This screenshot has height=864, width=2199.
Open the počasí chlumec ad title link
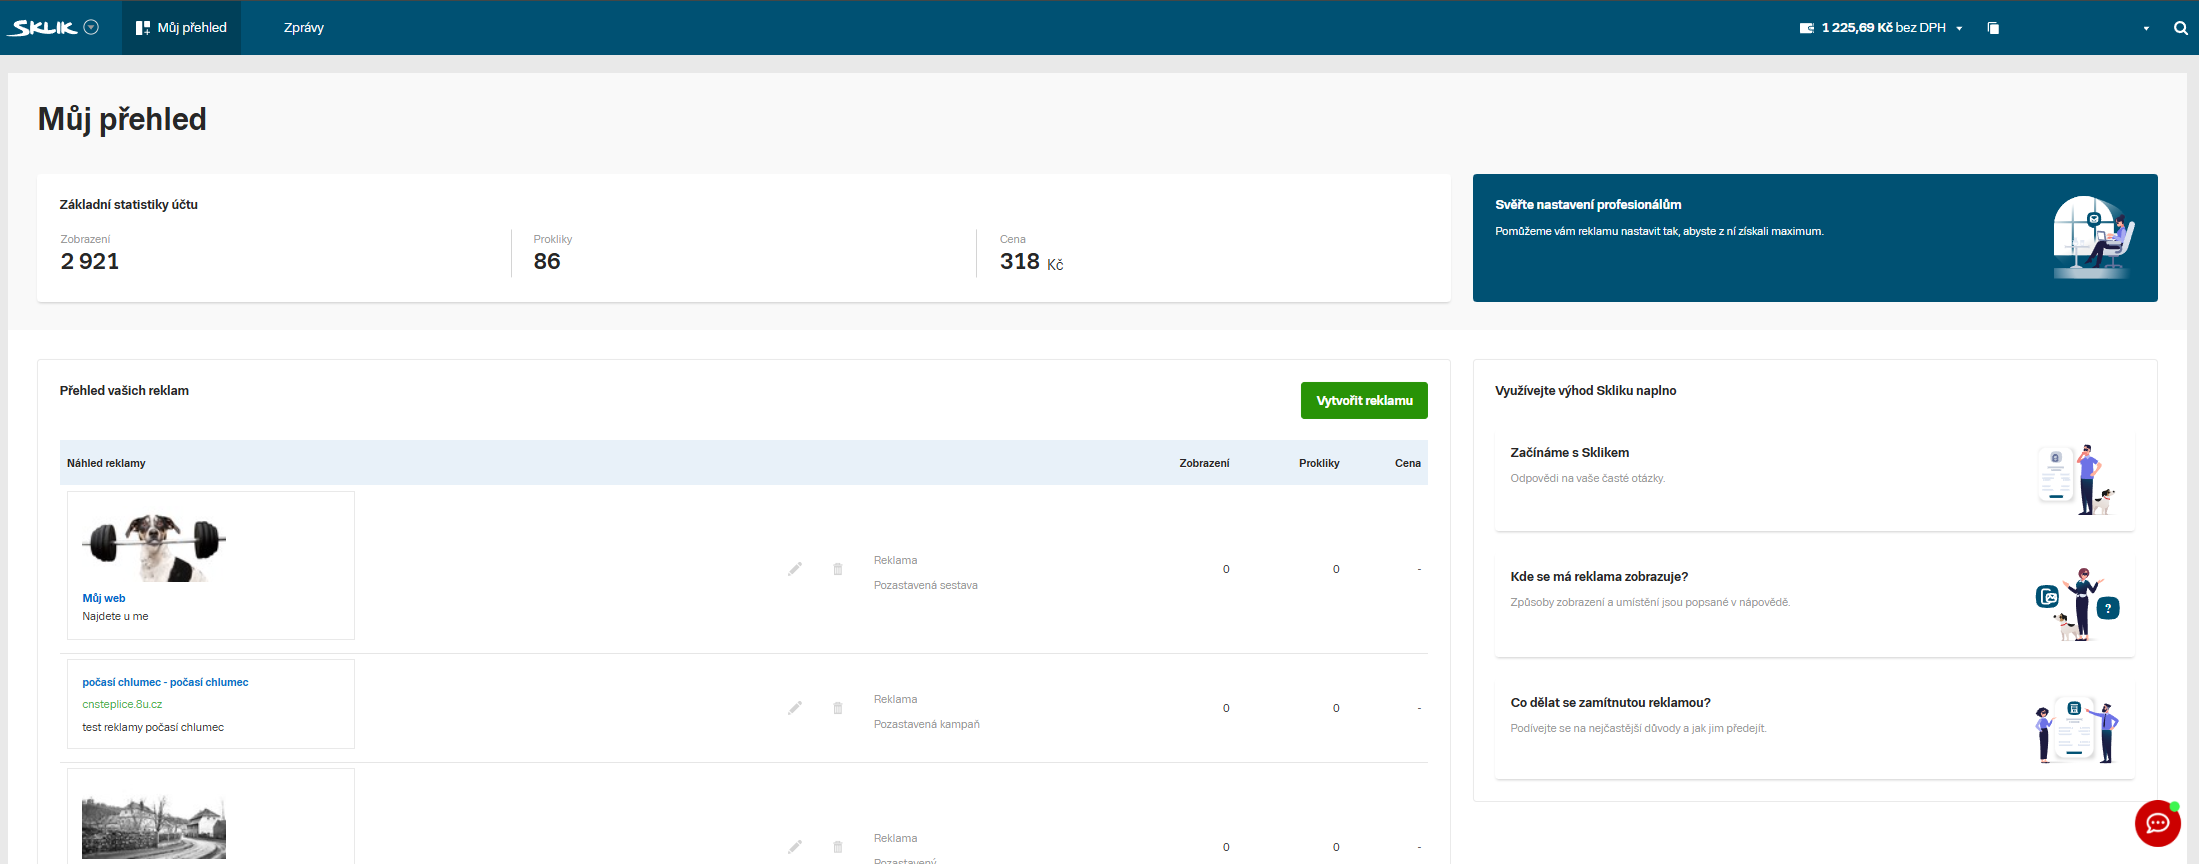(x=165, y=682)
